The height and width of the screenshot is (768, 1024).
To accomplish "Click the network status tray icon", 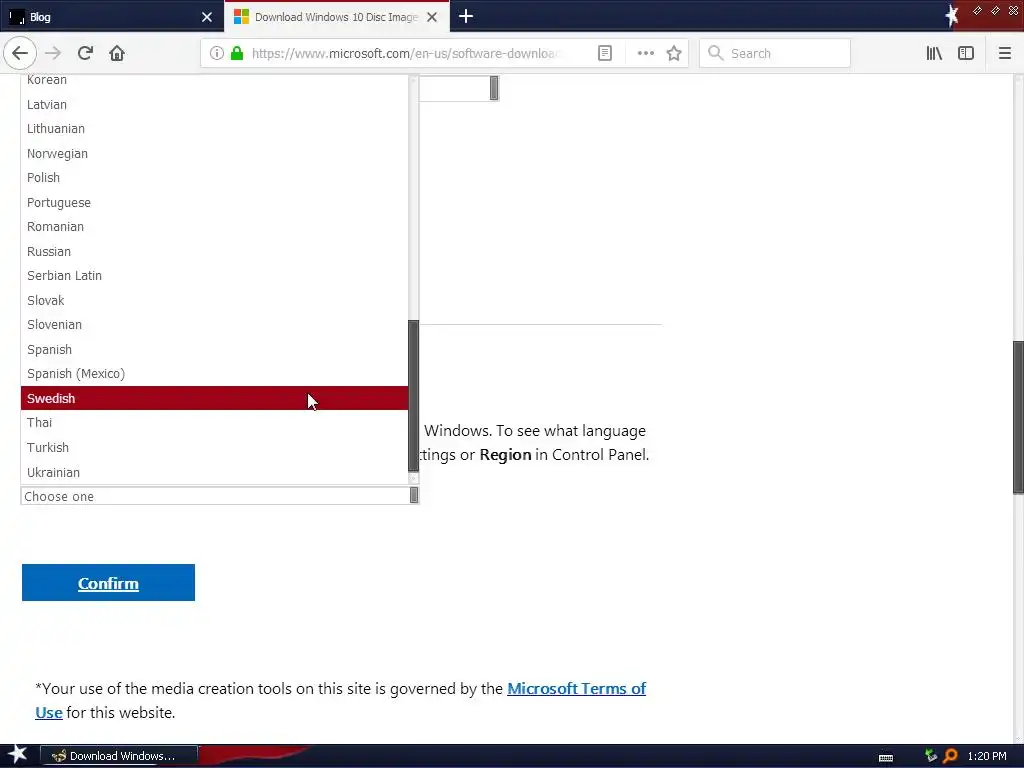I will (931, 756).
